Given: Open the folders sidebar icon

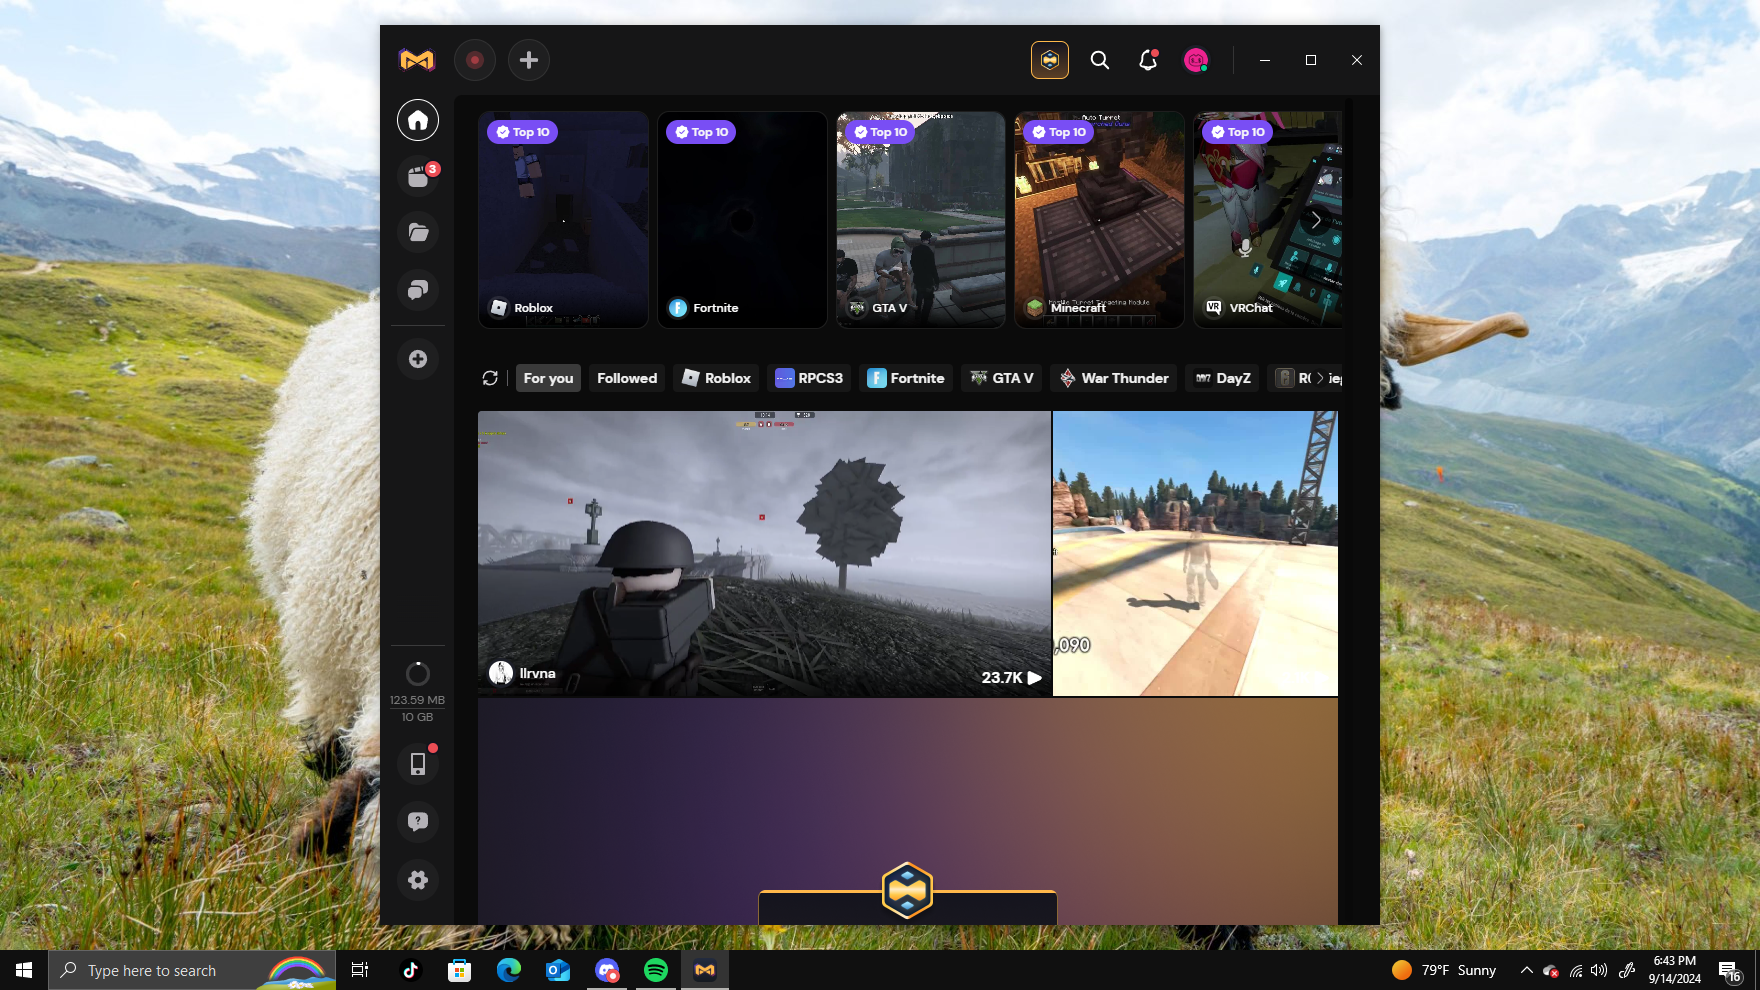Looking at the screenshot, I should point(418,233).
